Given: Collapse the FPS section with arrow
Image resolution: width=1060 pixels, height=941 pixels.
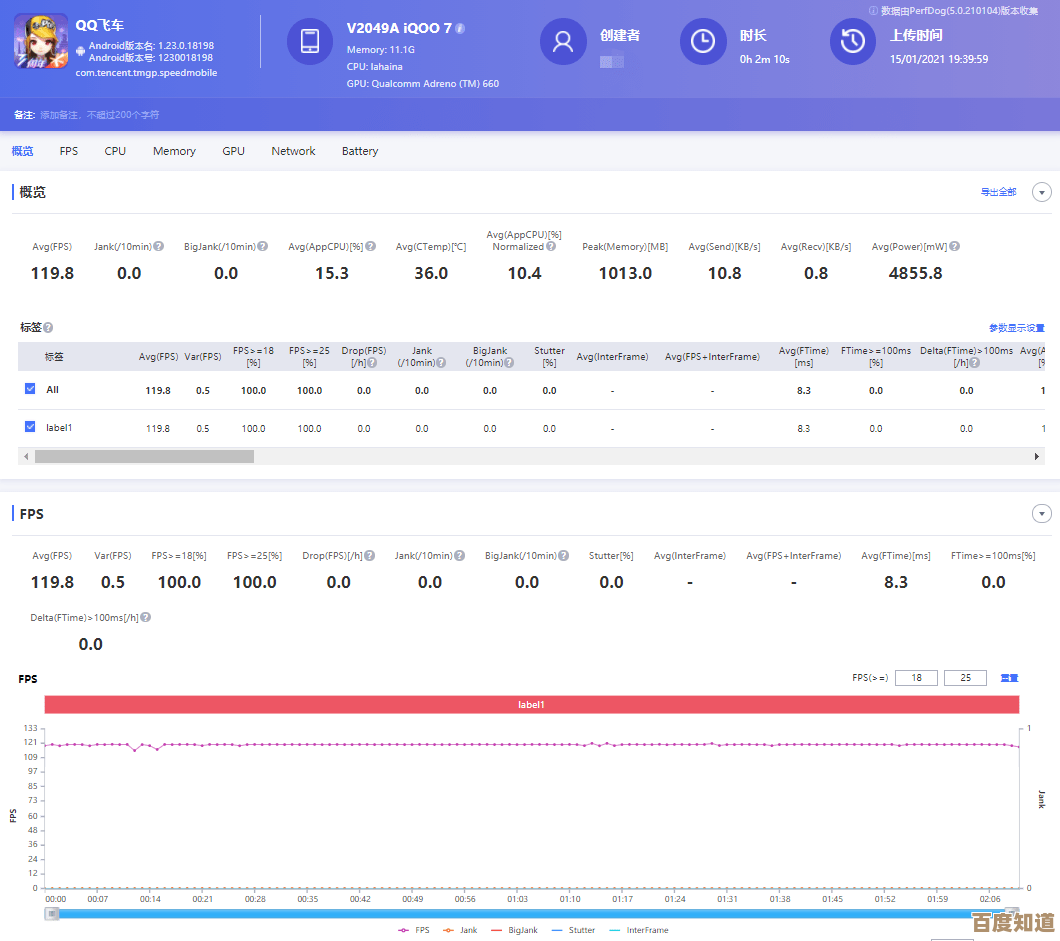Looking at the screenshot, I should click(x=1041, y=514).
